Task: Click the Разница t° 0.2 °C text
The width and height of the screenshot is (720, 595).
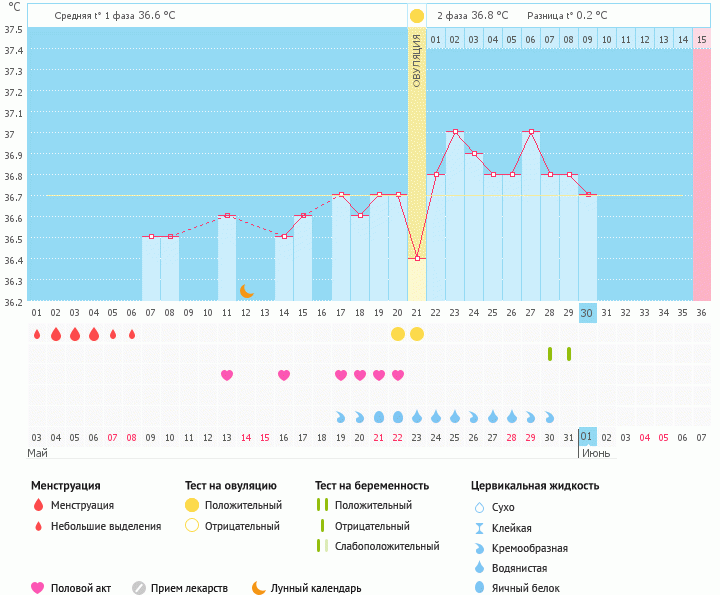Action: coord(564,16)
